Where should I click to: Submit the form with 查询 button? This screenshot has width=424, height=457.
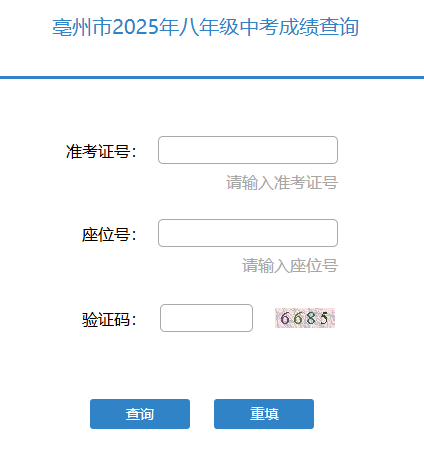click(140, 414)
